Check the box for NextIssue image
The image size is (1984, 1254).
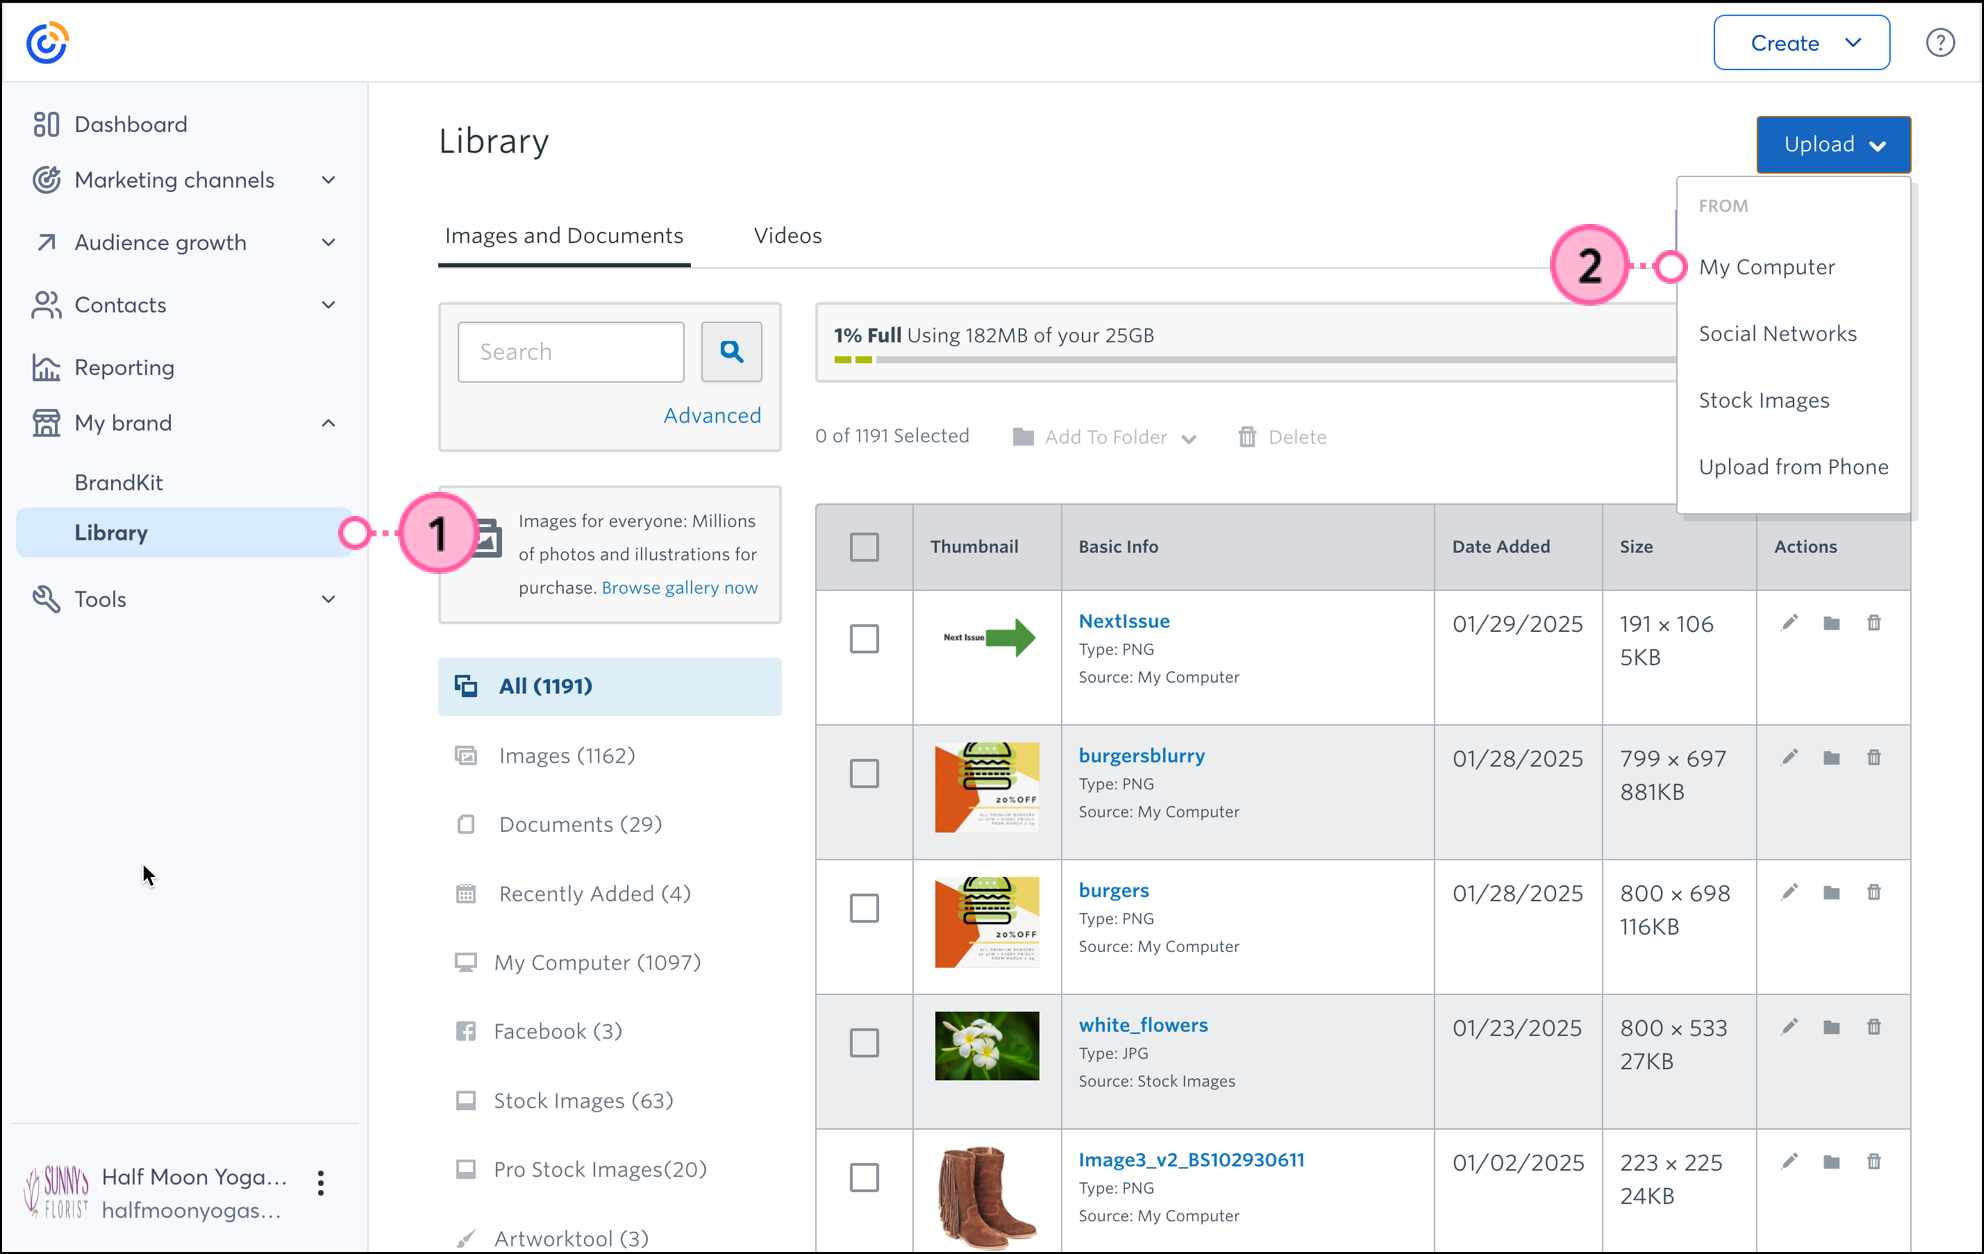[864, 638]
